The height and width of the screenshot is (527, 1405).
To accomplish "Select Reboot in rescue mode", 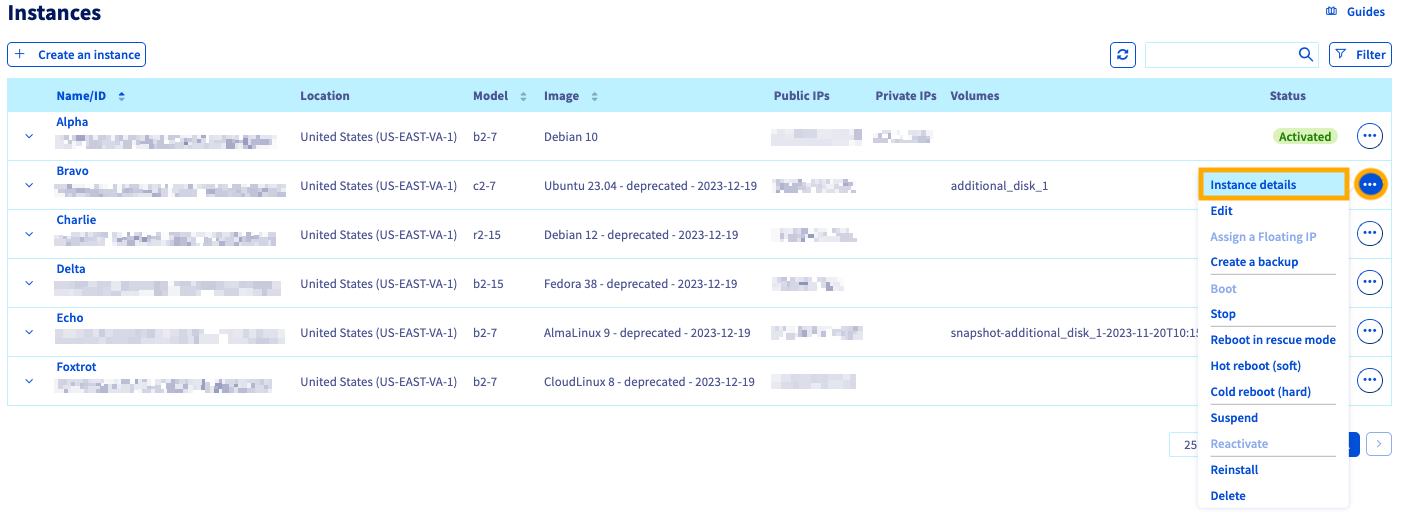I will [x=1273, y=340].
